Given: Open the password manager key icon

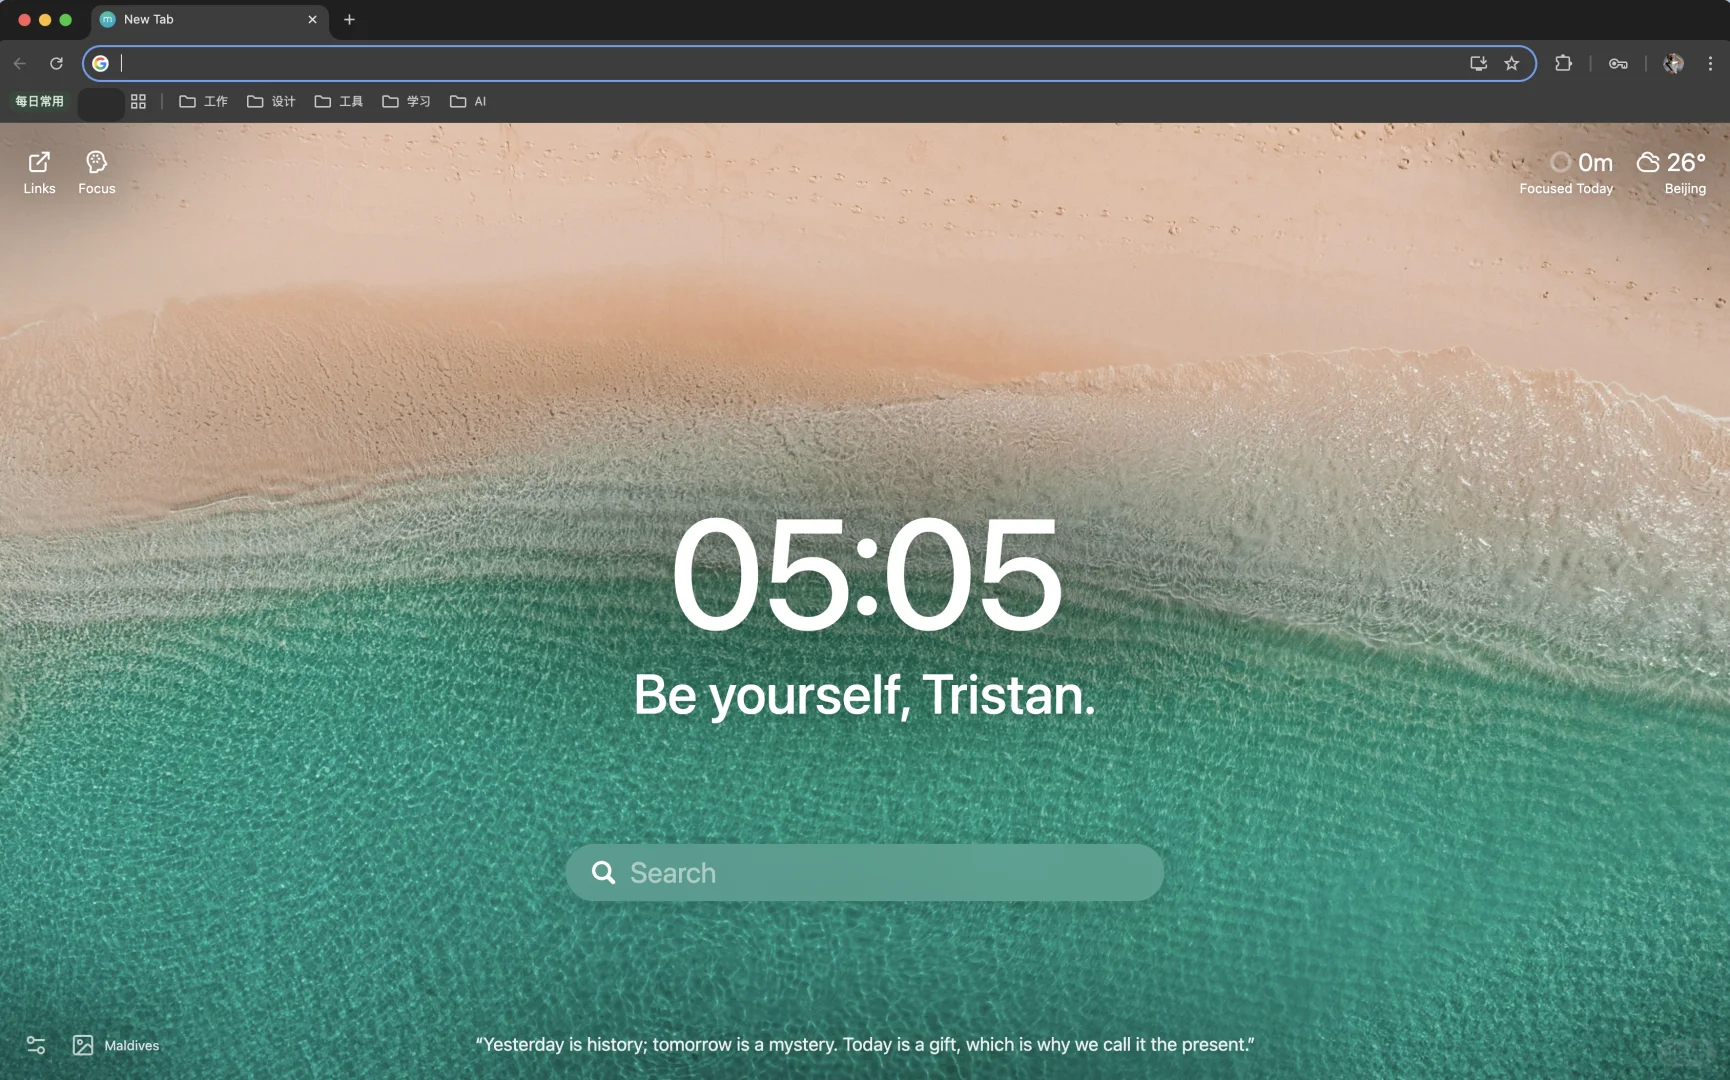Looking at the screenshot, I should [1618, 63].
